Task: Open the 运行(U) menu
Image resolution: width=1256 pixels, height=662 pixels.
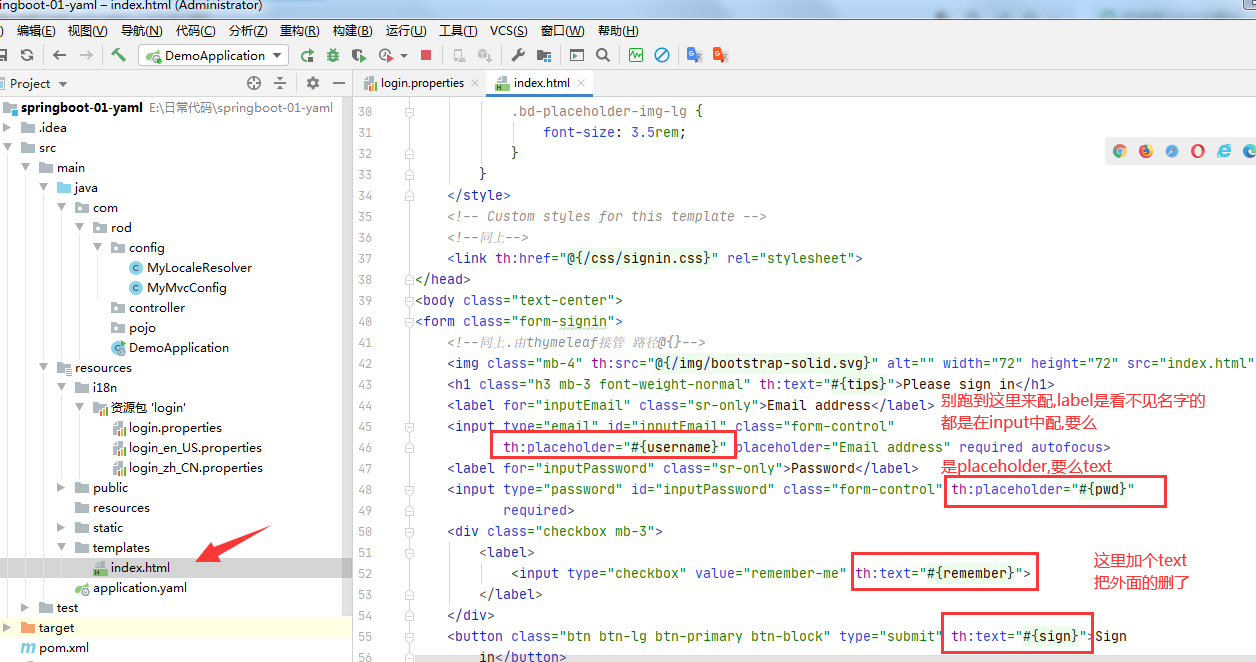Action: [x=404, y=30]
